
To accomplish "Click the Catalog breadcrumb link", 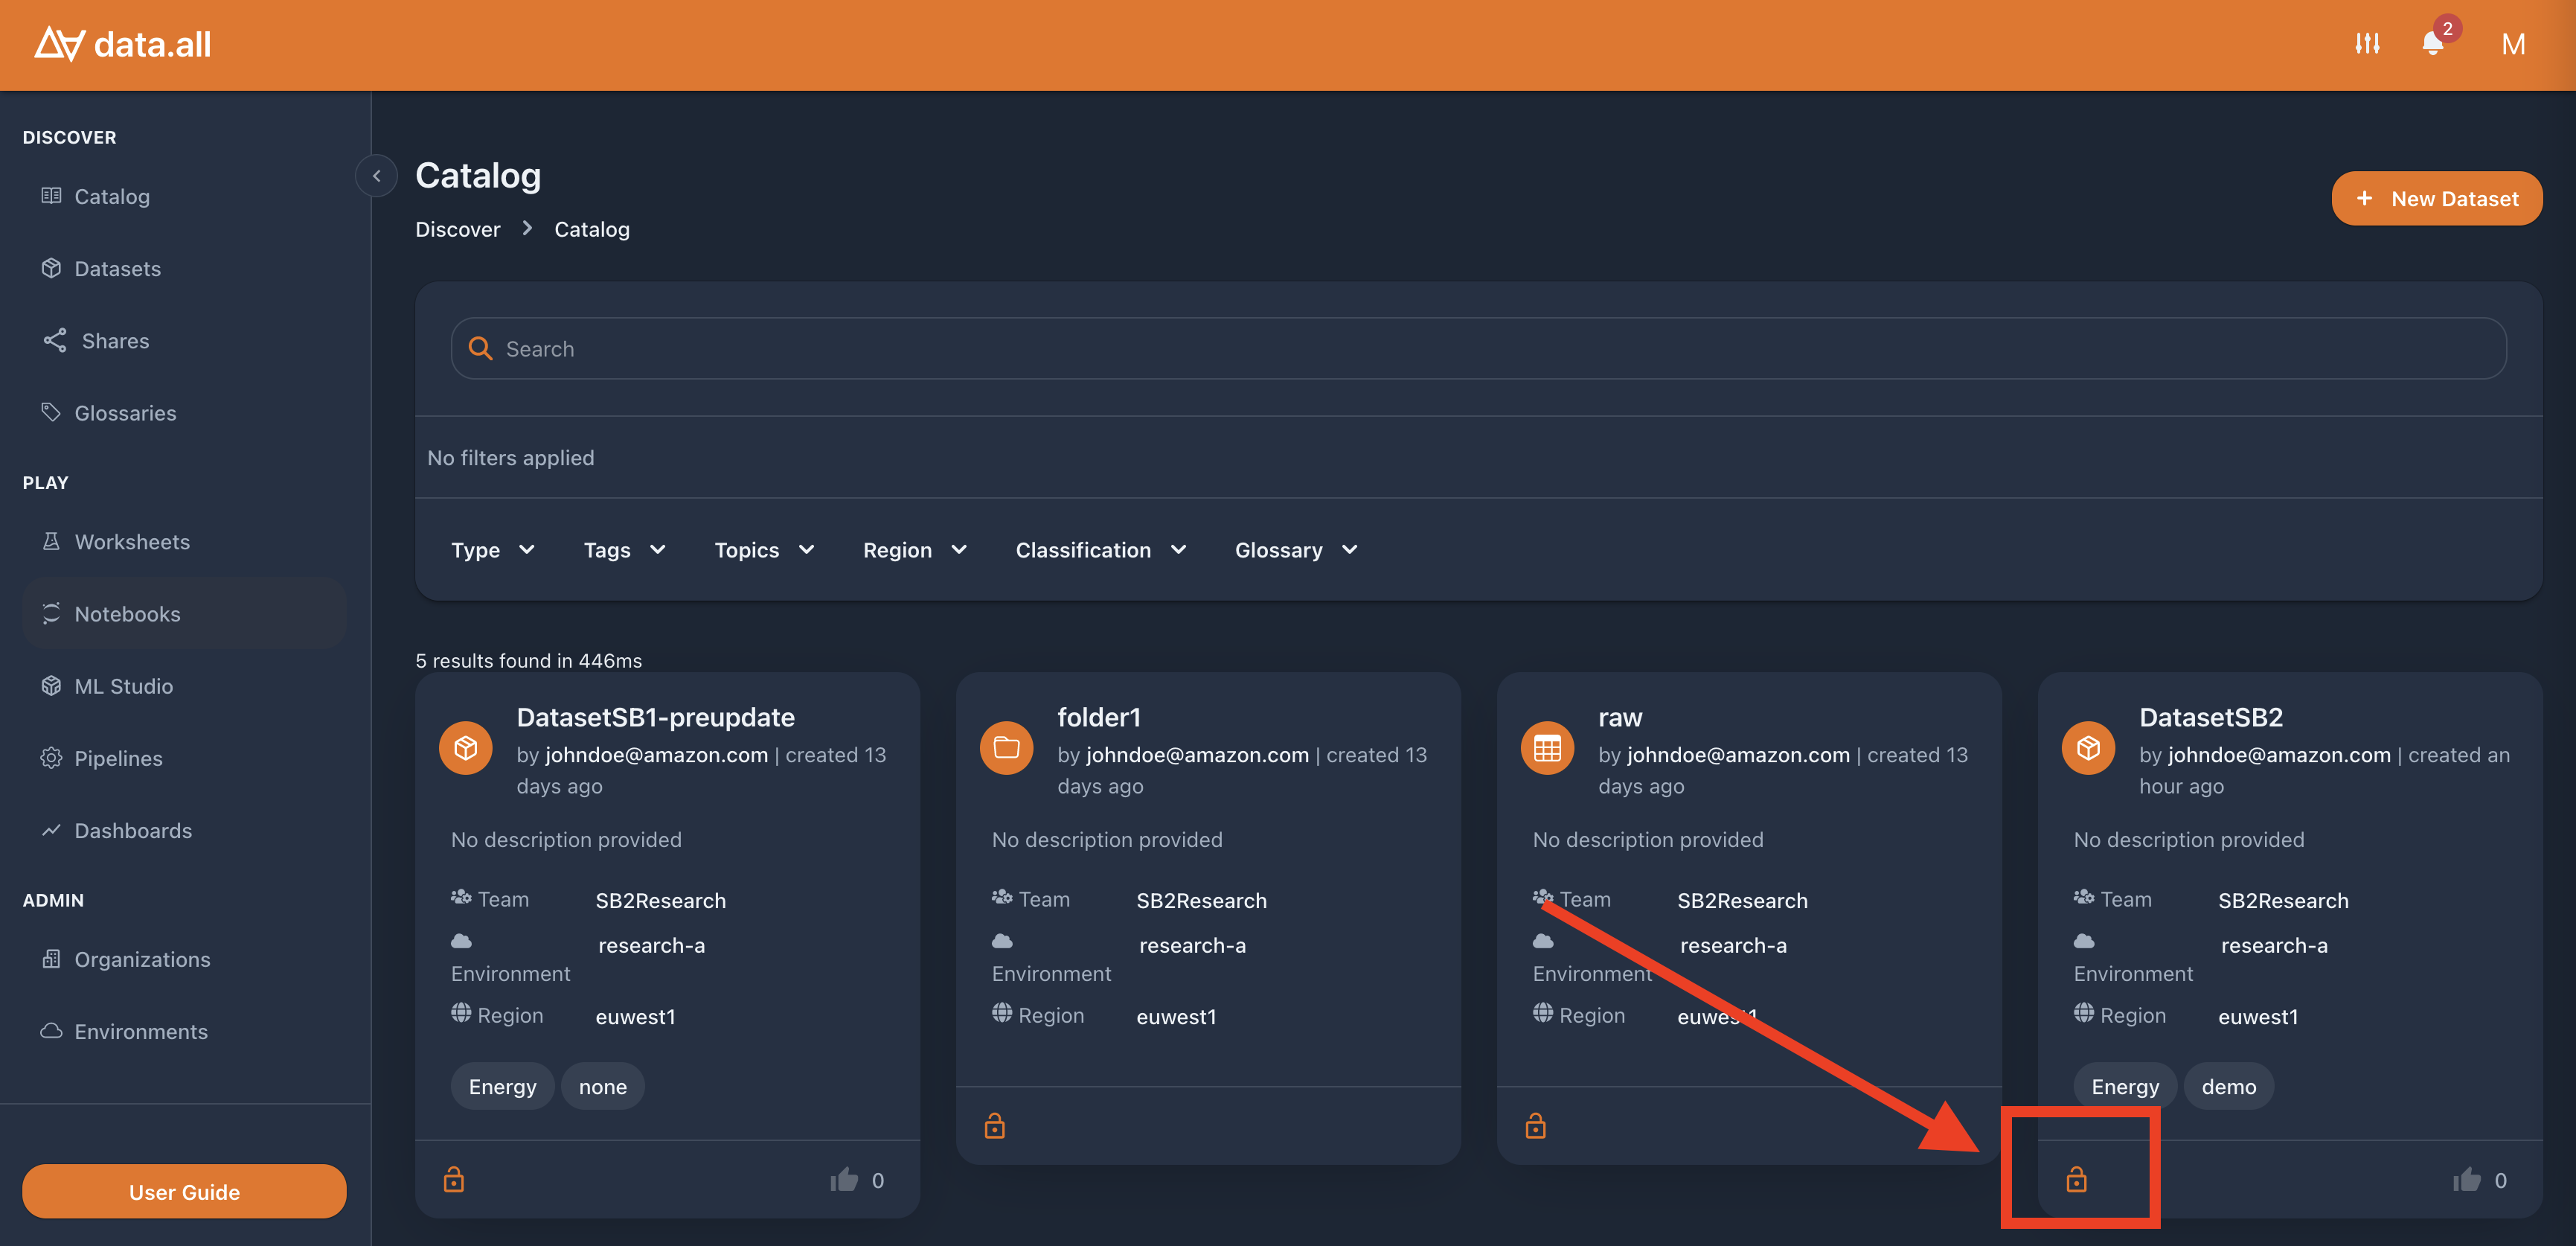I will point(592,229).
